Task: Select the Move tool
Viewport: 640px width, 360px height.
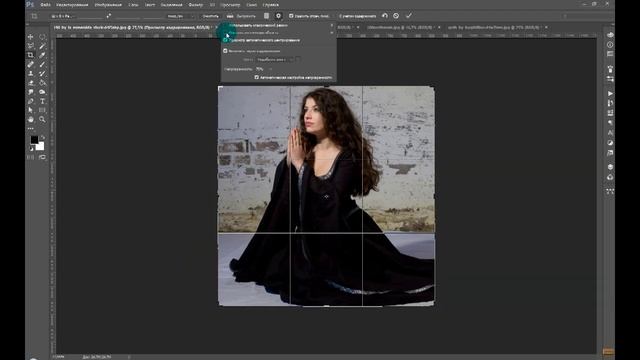Action: 31,37
